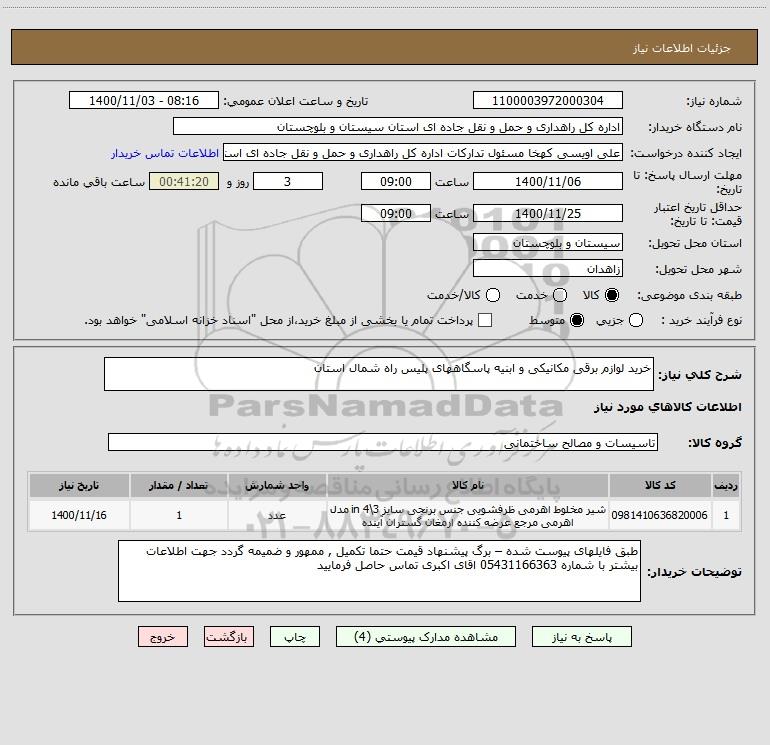Click the ردیف column header

tap(726, 485)
